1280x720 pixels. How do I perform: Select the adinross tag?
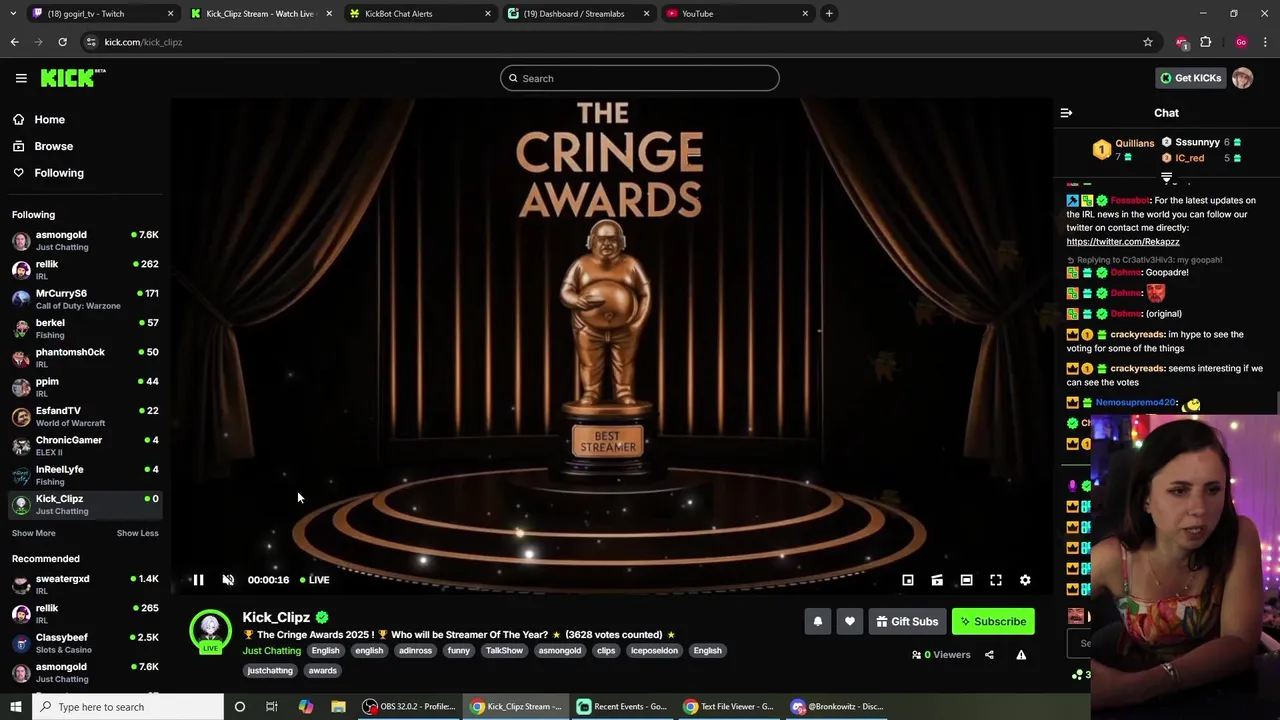[415, 651]
